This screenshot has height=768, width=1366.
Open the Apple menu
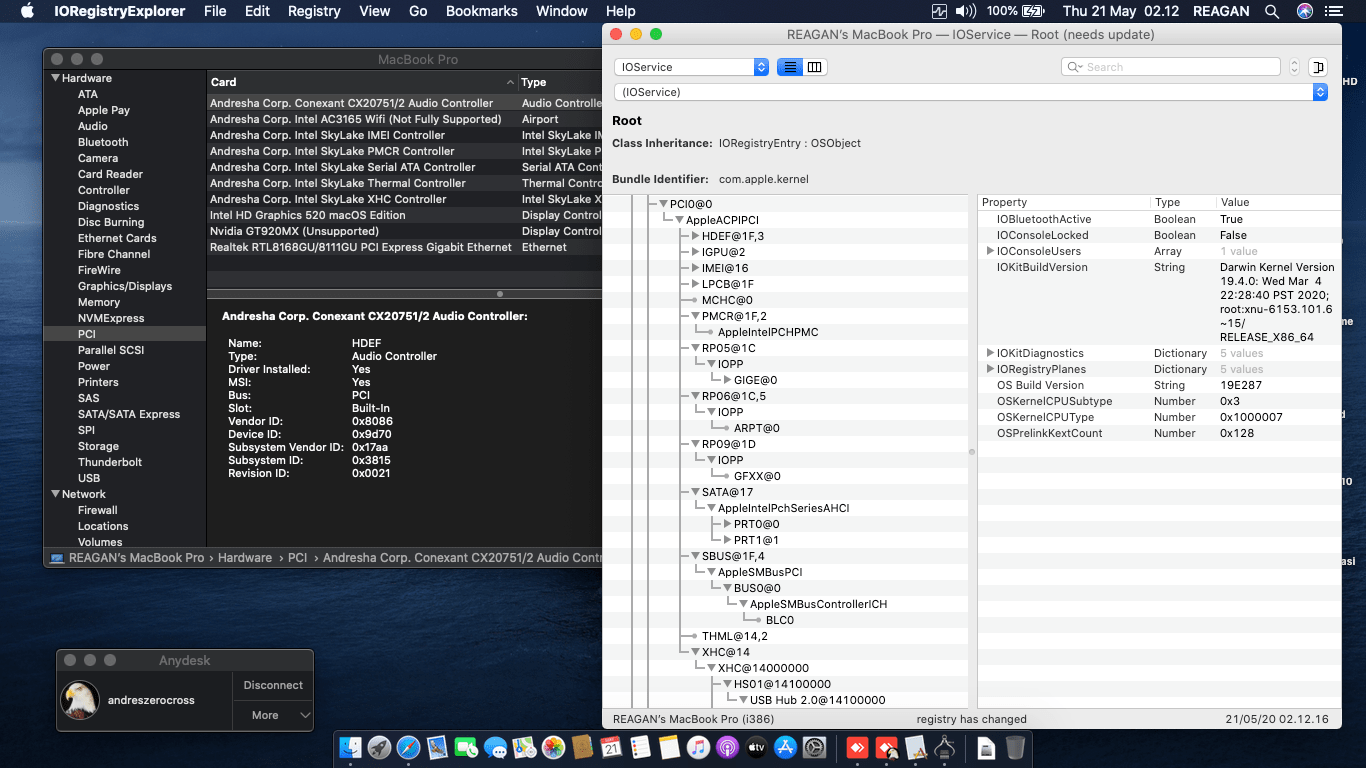27,11
